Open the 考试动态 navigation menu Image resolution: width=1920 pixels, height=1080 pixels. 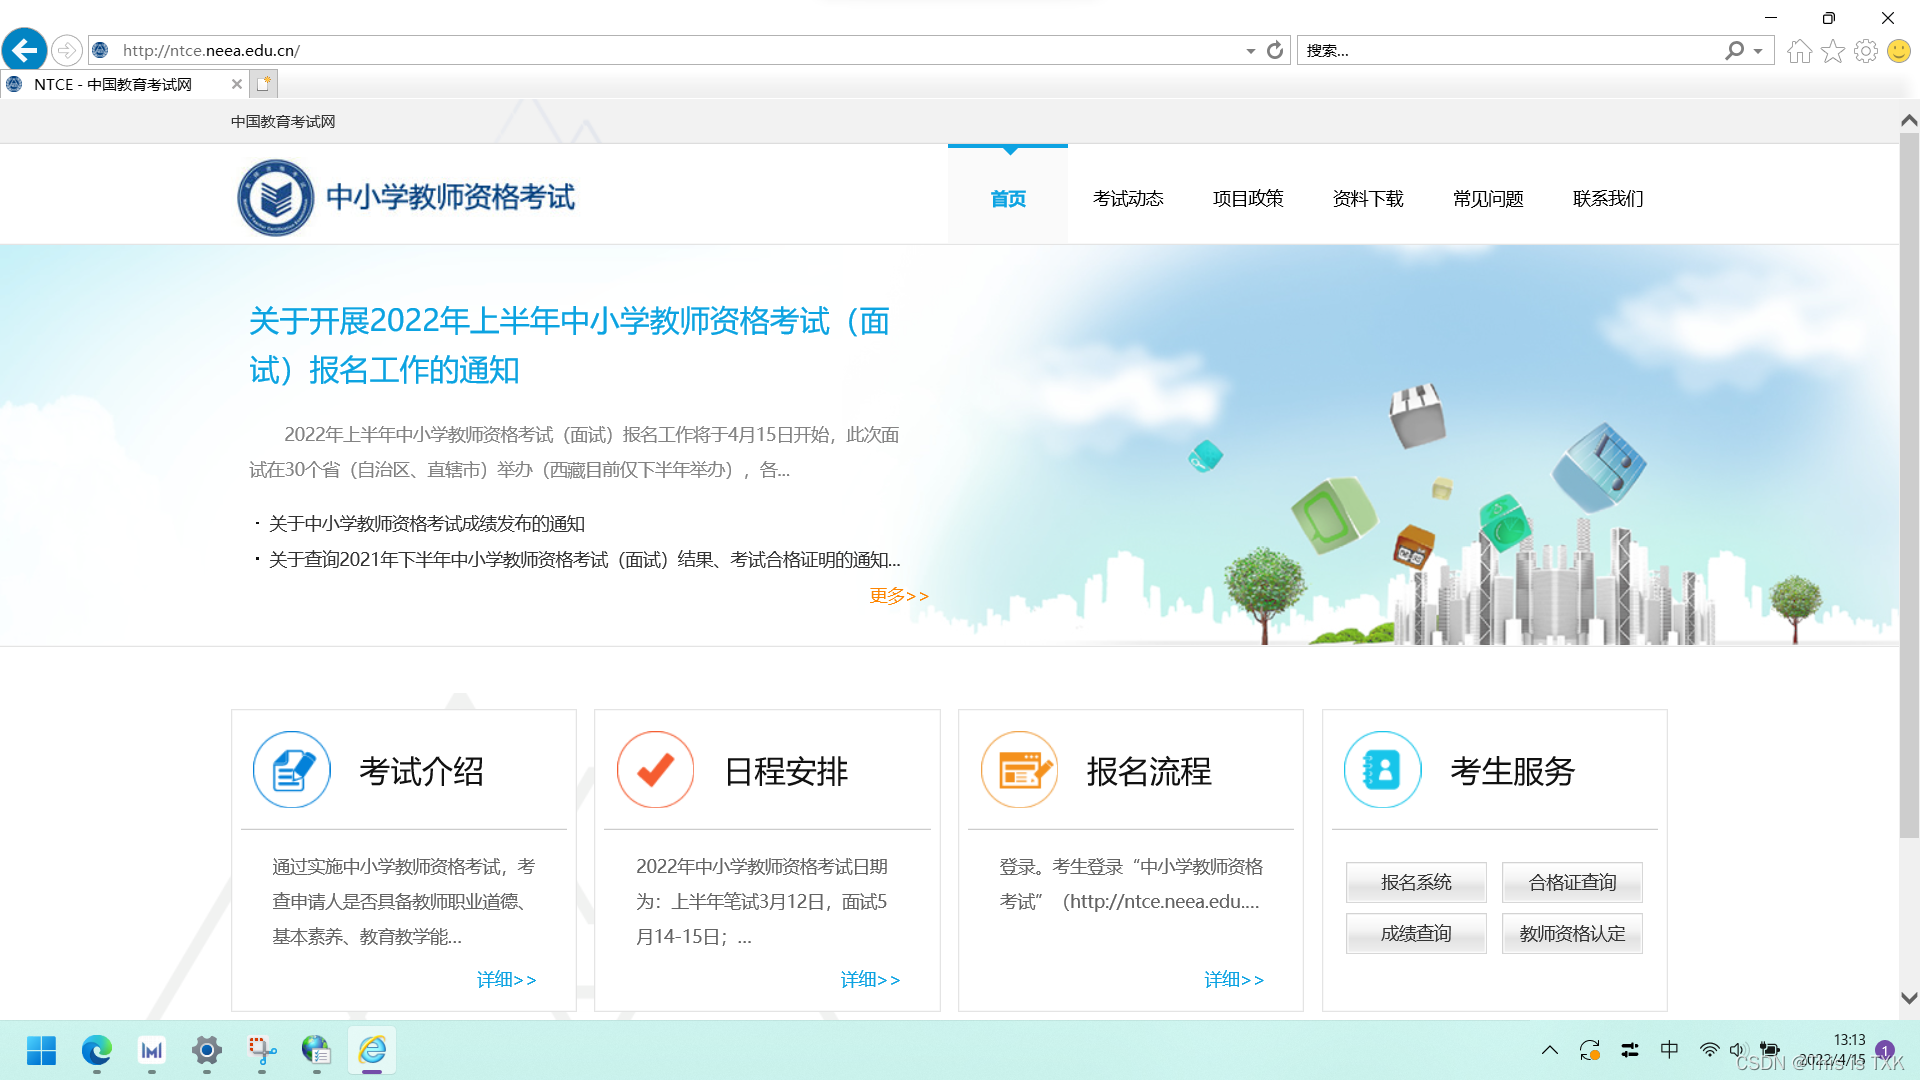[1128, 199]
